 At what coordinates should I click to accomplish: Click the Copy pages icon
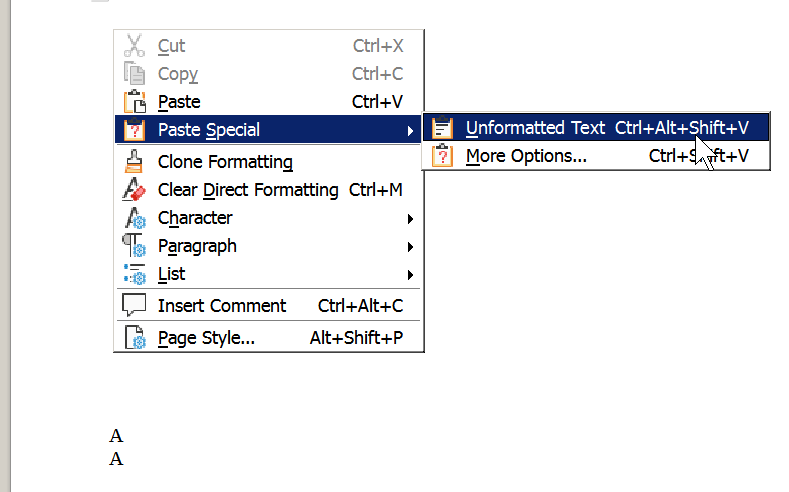(x=134, y=73)
